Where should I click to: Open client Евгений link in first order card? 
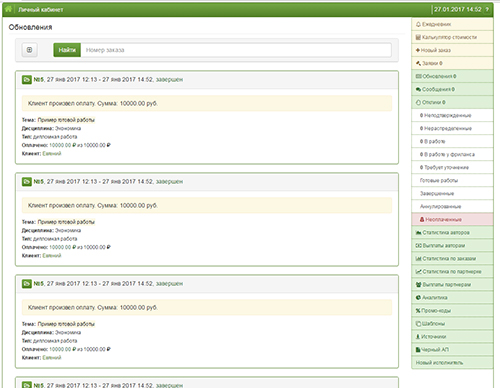click(52, 154)
